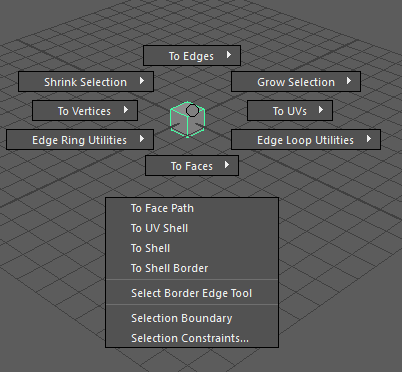402x372 pixels.
Task: Choose Grow Selection in marking menu
Action: (296, 81)
